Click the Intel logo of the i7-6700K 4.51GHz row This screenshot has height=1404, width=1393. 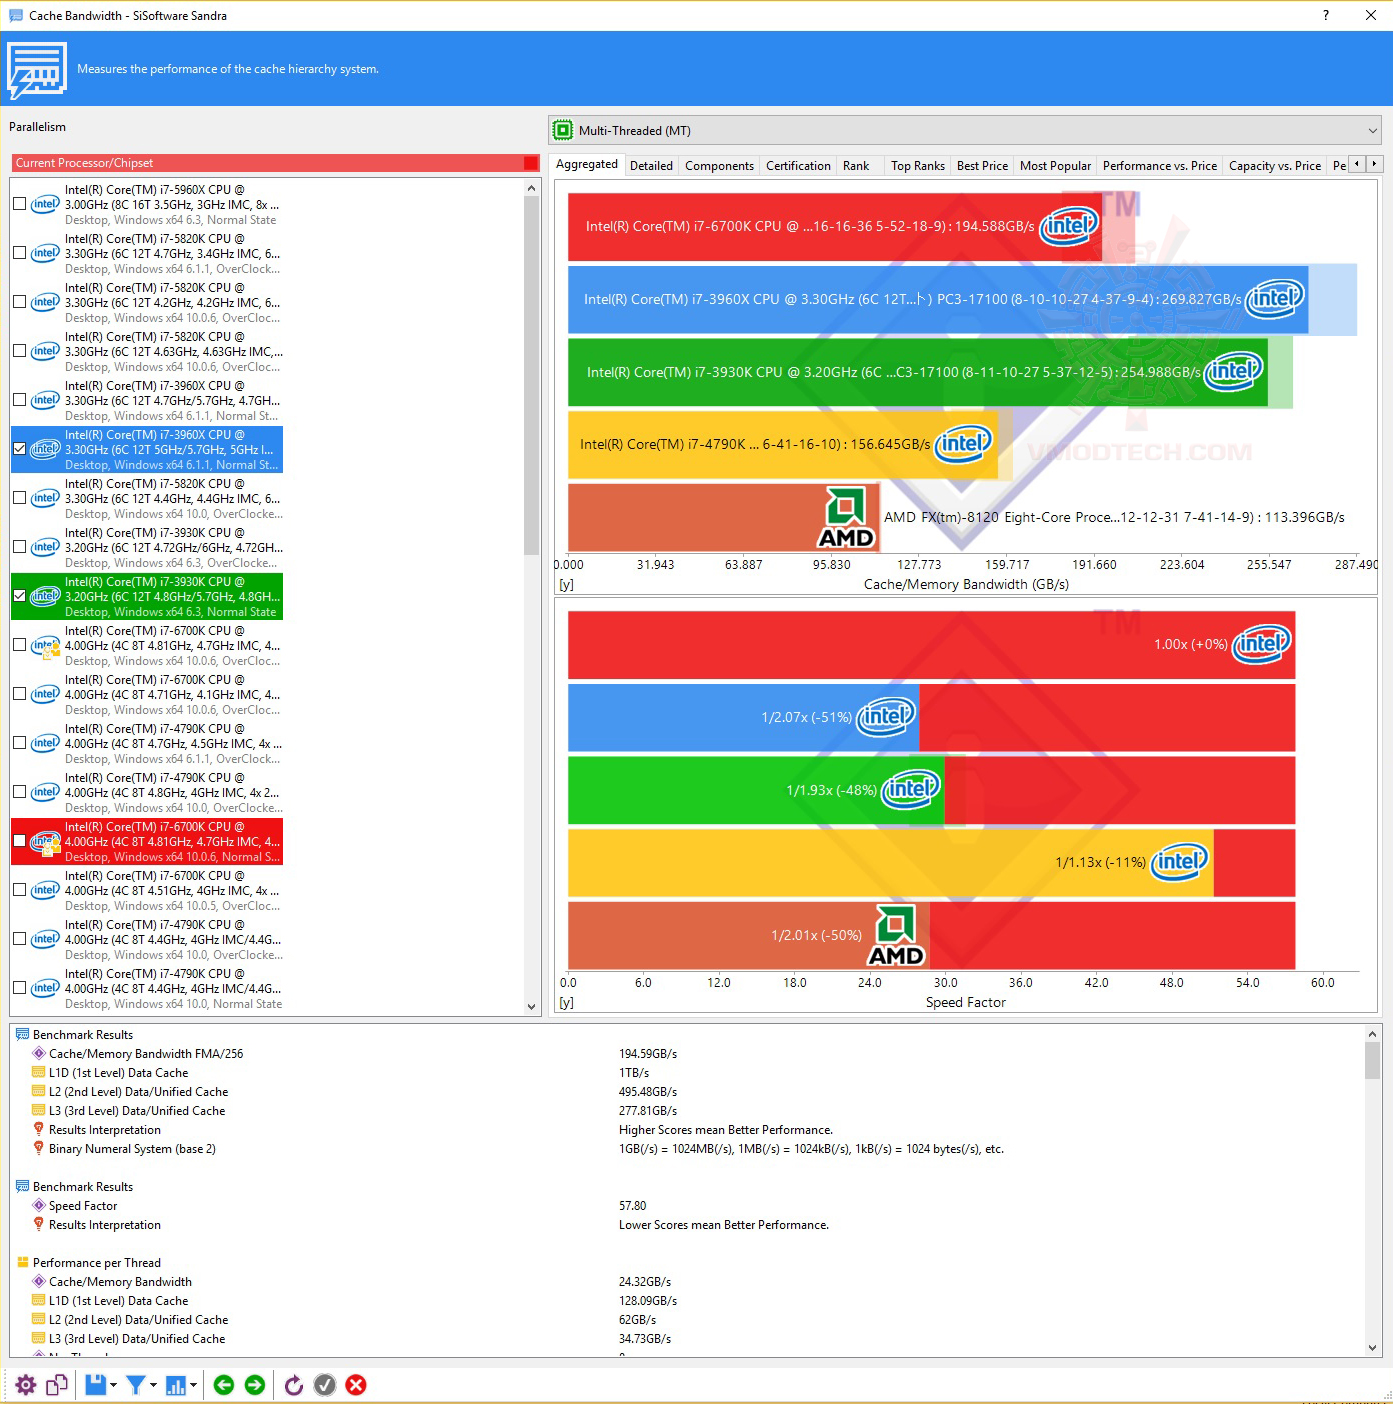[x=45, y=890]
